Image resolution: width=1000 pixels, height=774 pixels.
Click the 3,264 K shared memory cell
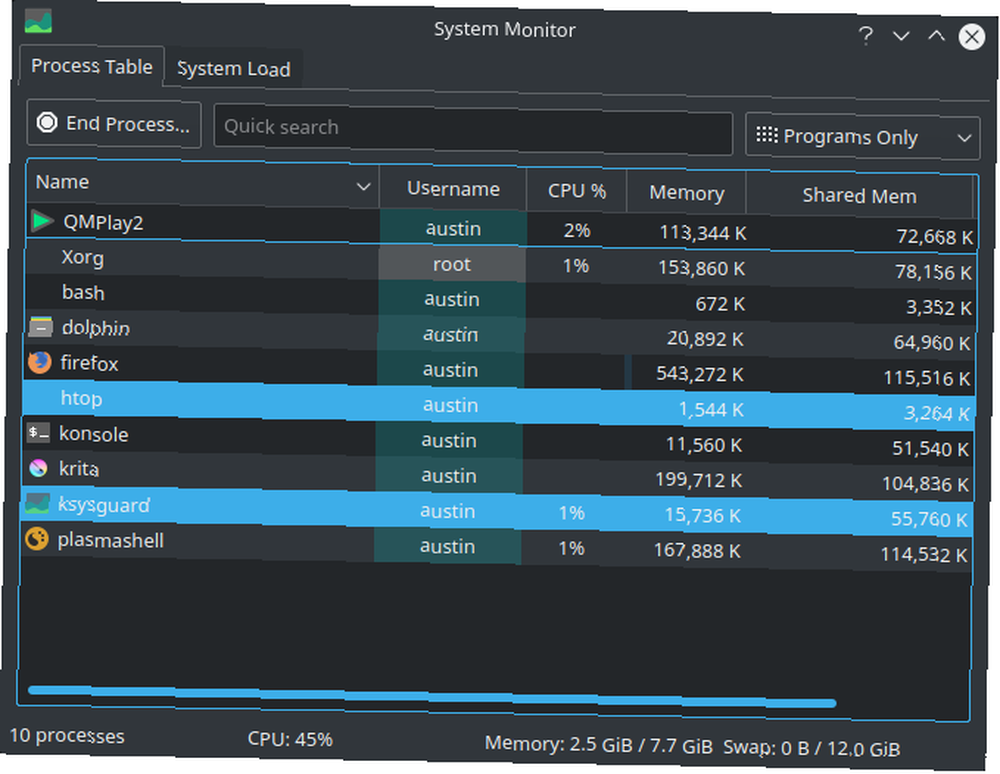[x=937, y=413]
